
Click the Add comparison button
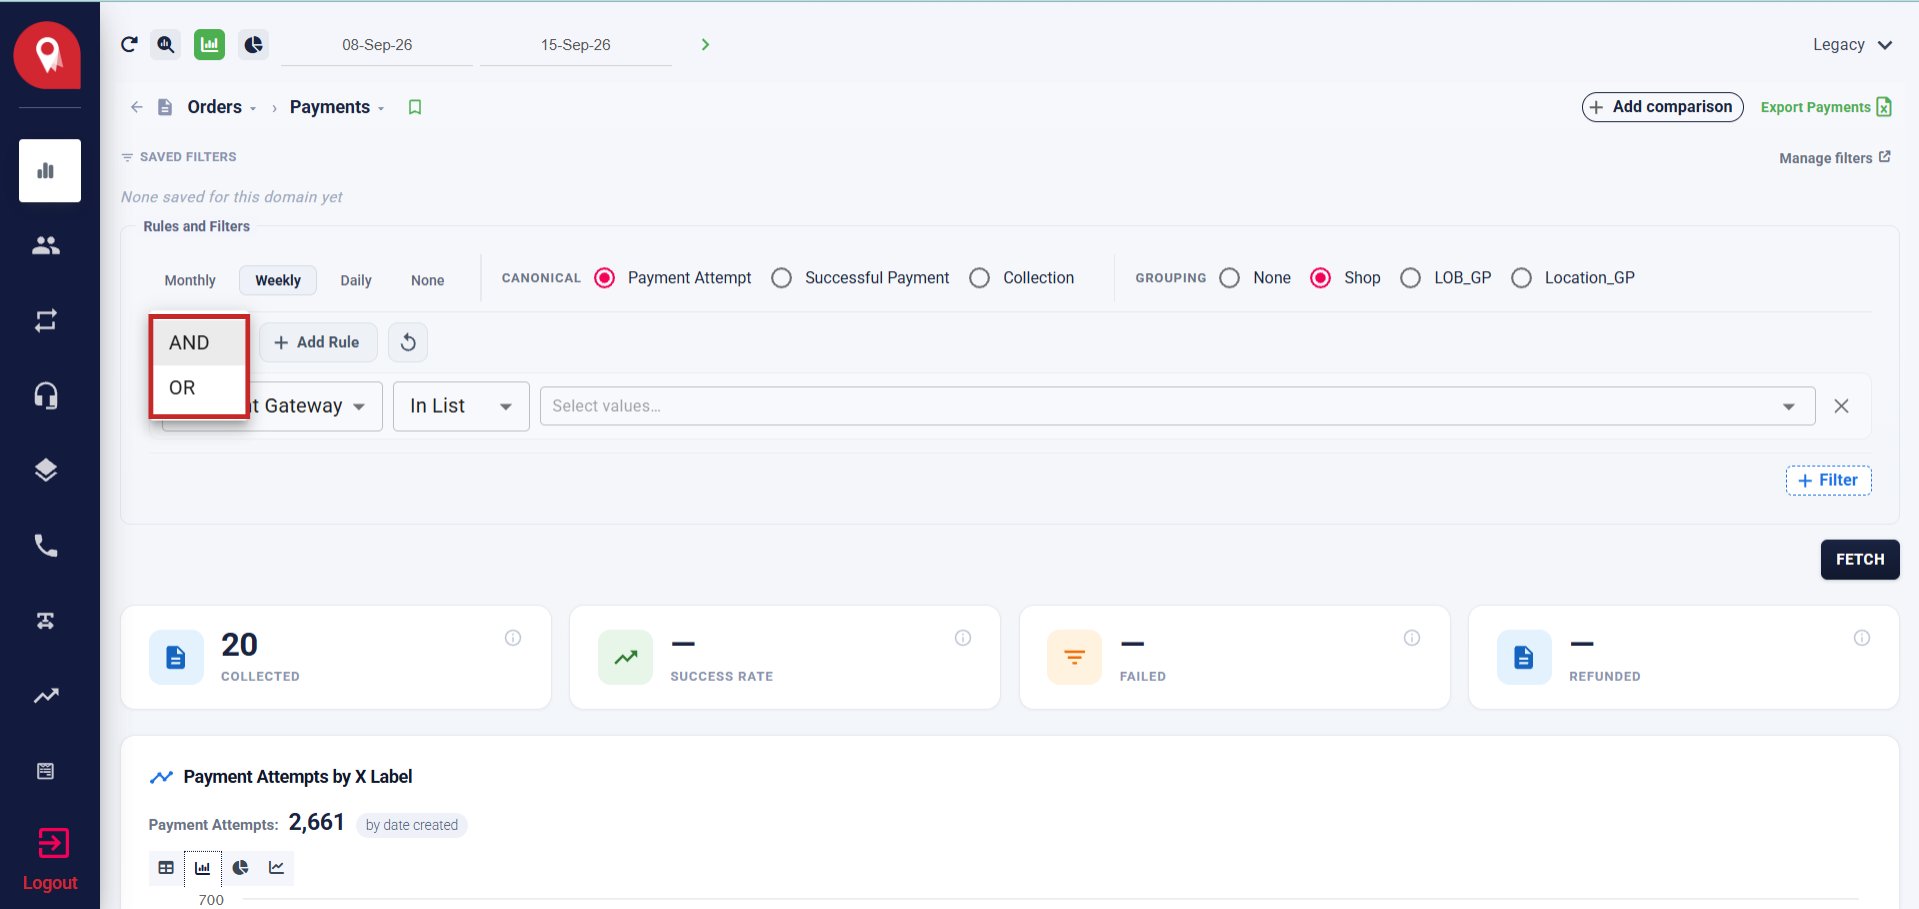1662,107
